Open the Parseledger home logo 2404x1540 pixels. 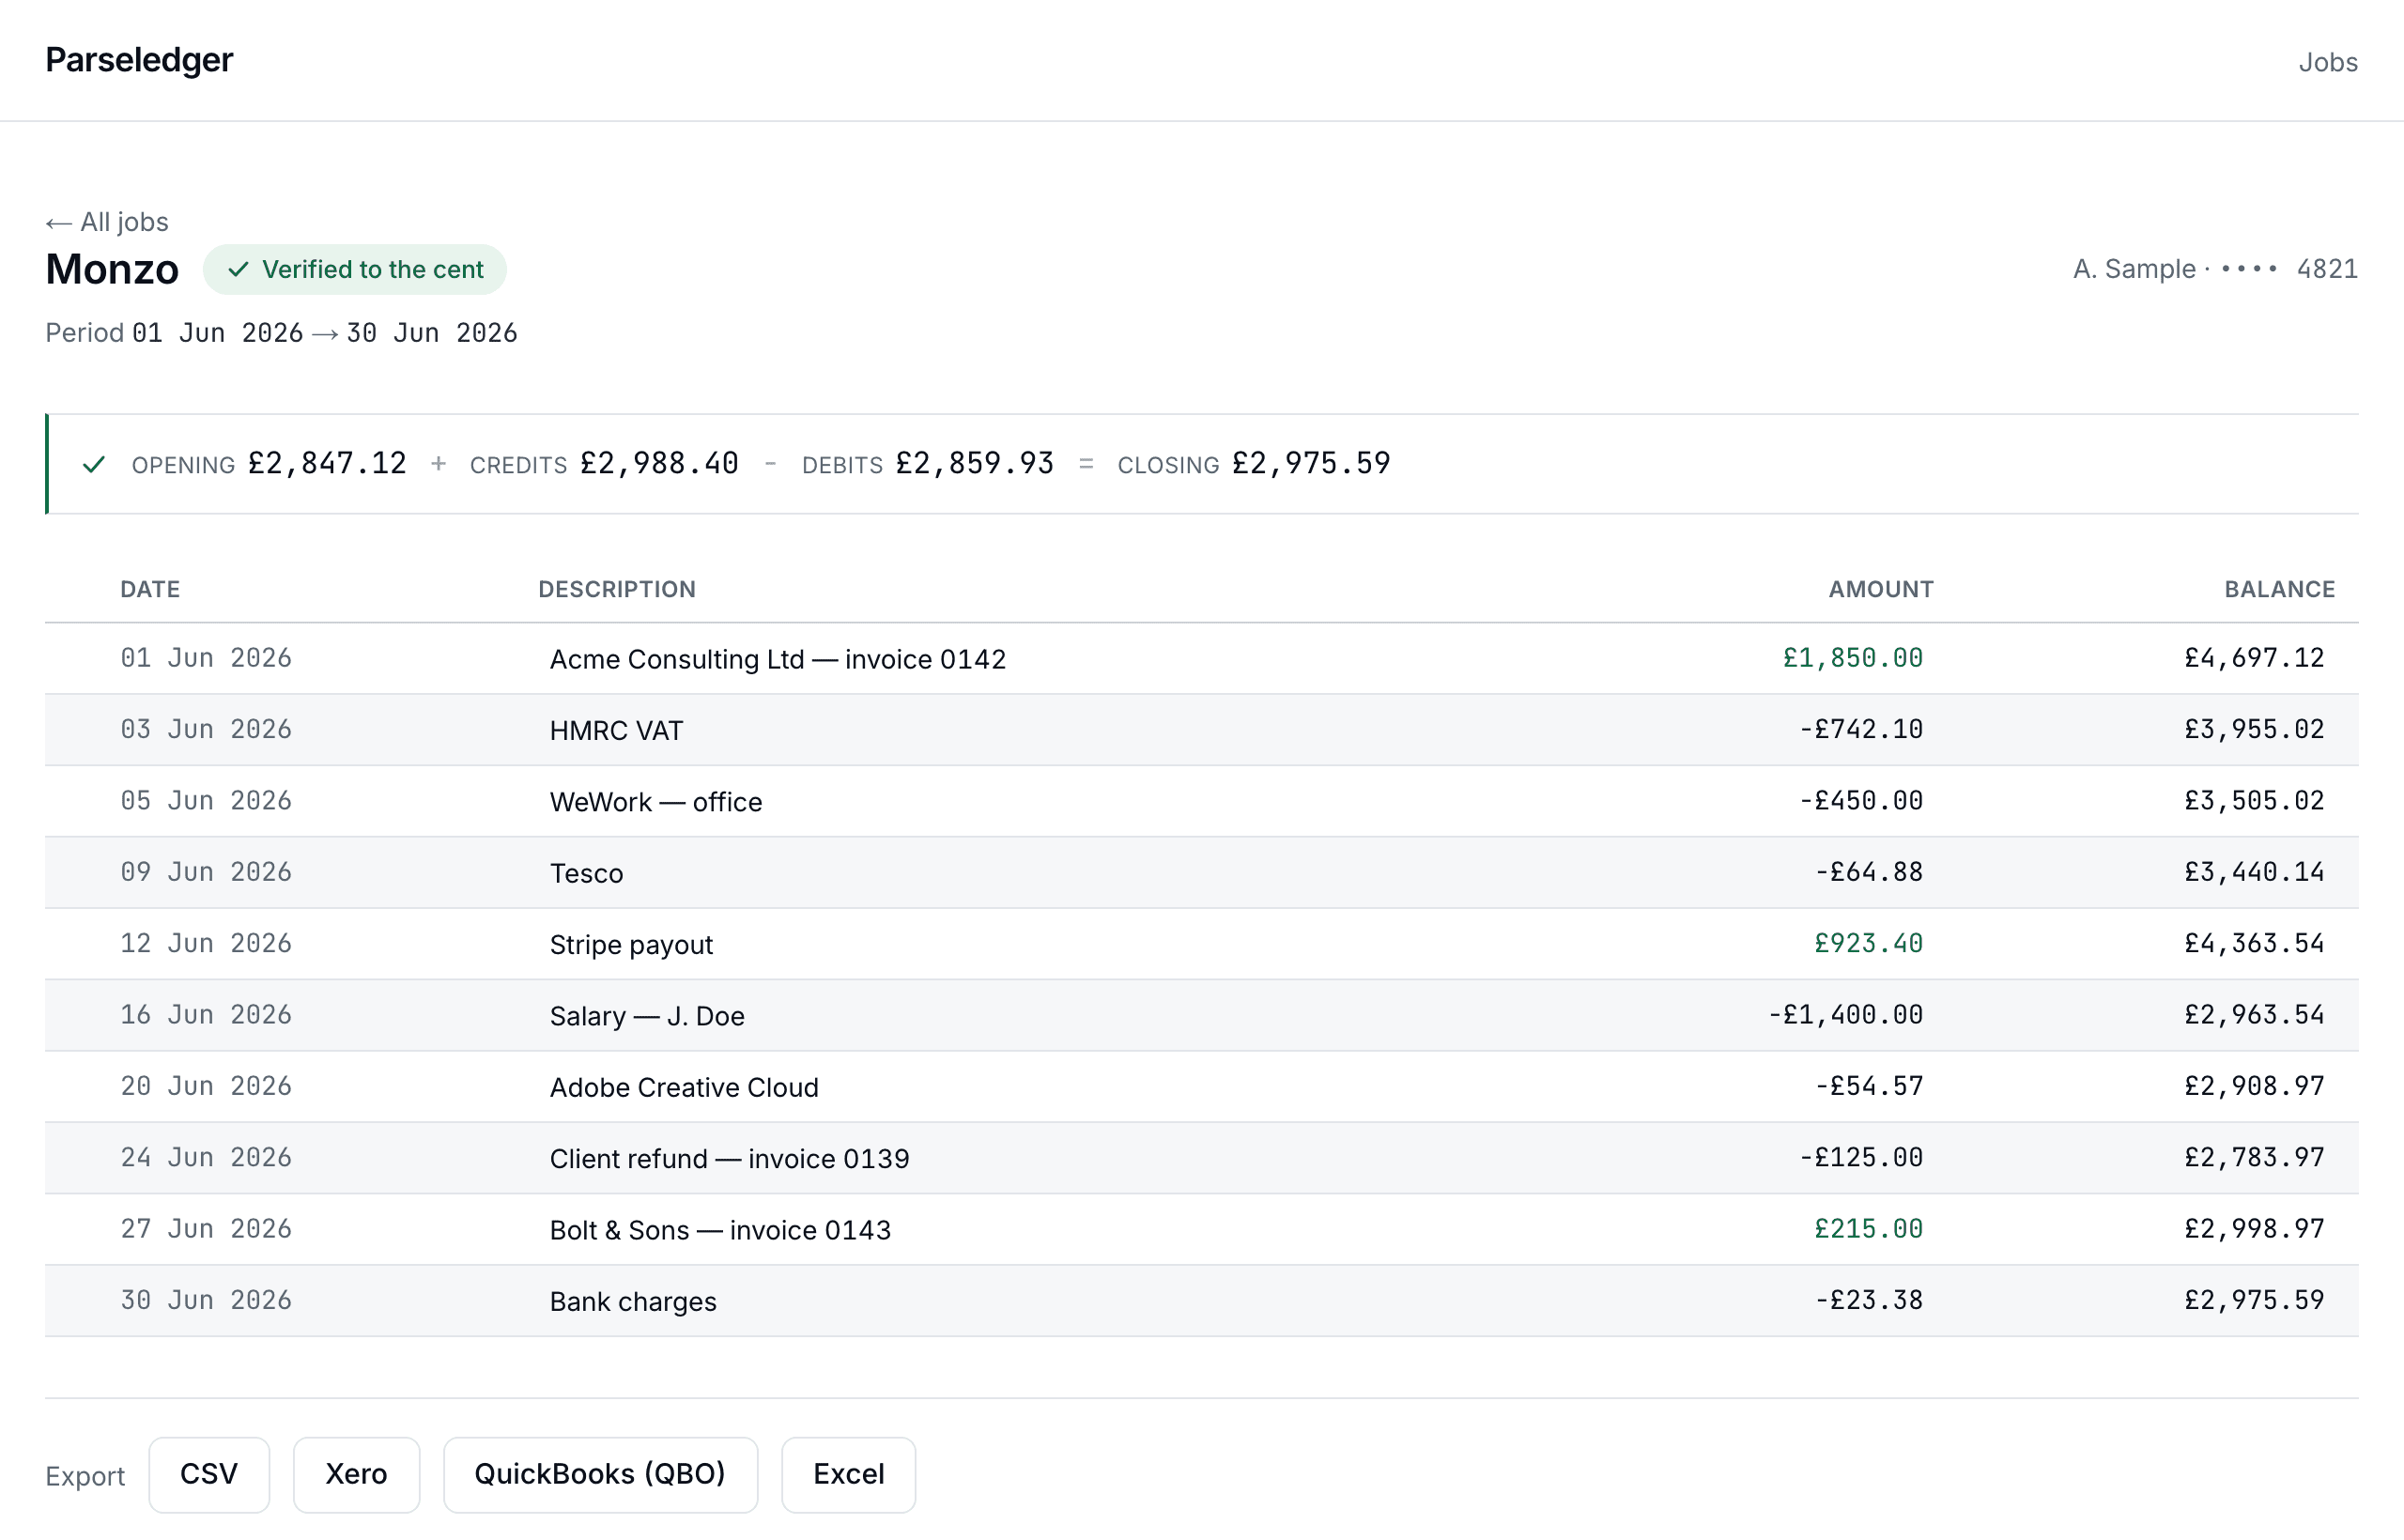click(x=139, y=60)
